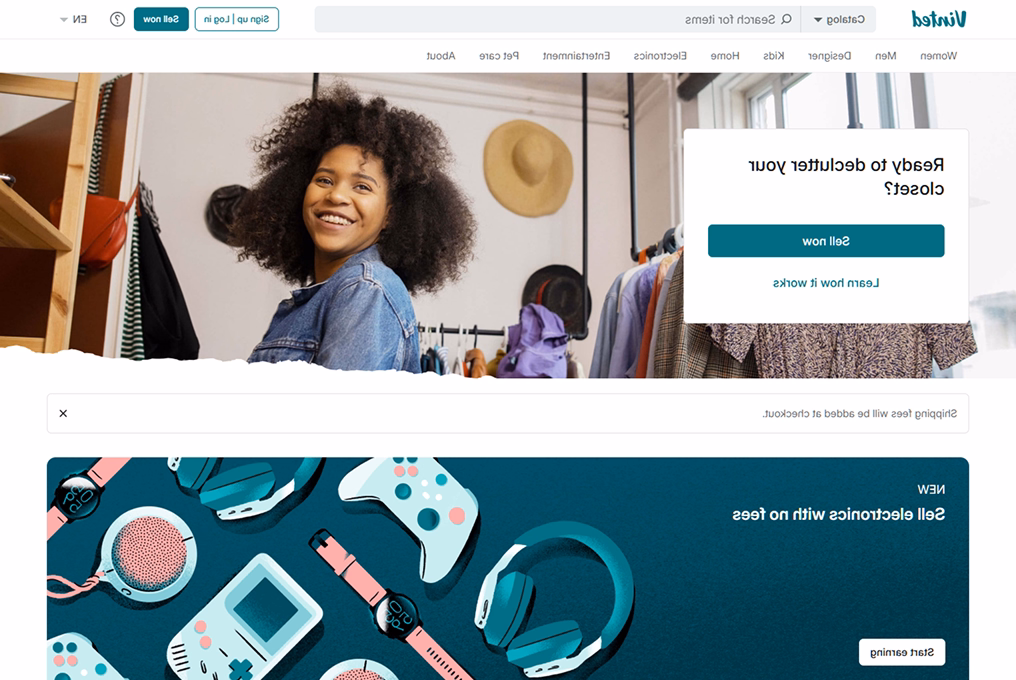
Task: Select the Pet care category
Action: tap(499, 56)
